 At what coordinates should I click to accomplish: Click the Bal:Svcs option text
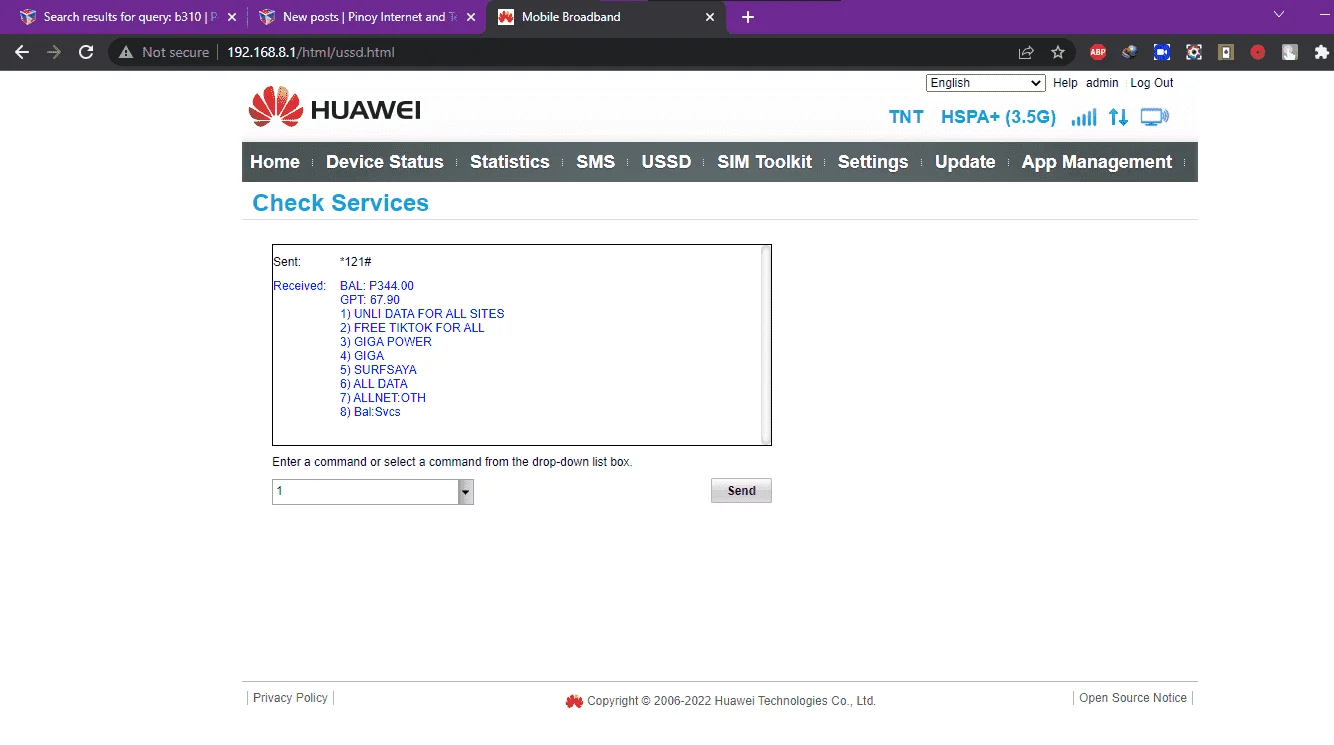(x=370, y=412)
